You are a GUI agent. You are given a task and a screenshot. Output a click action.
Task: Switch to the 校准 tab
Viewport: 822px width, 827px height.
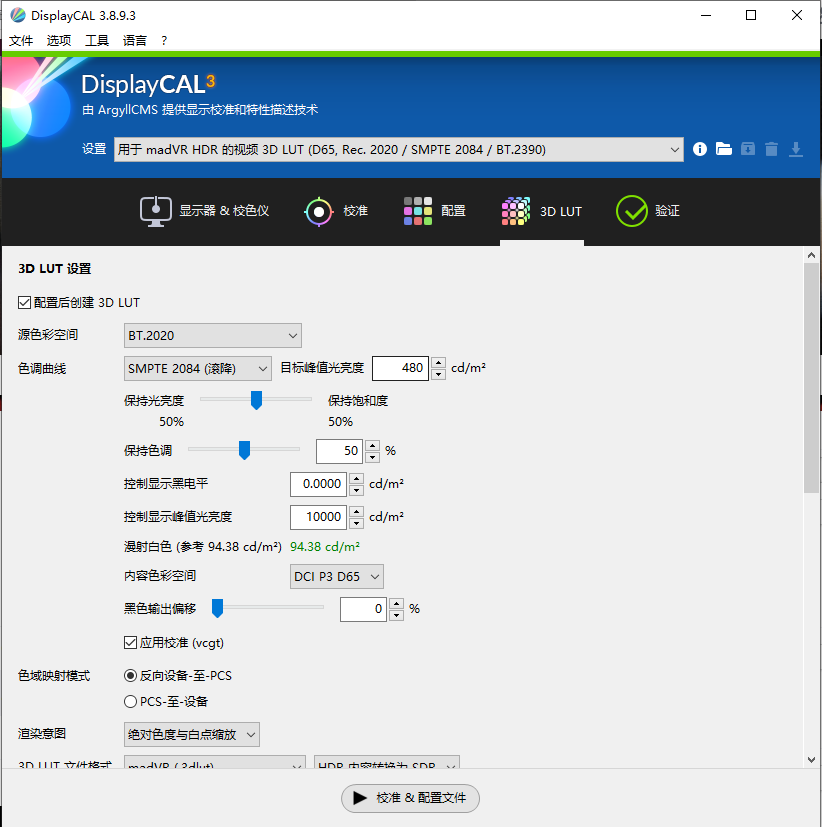click(x=336, y=211)
